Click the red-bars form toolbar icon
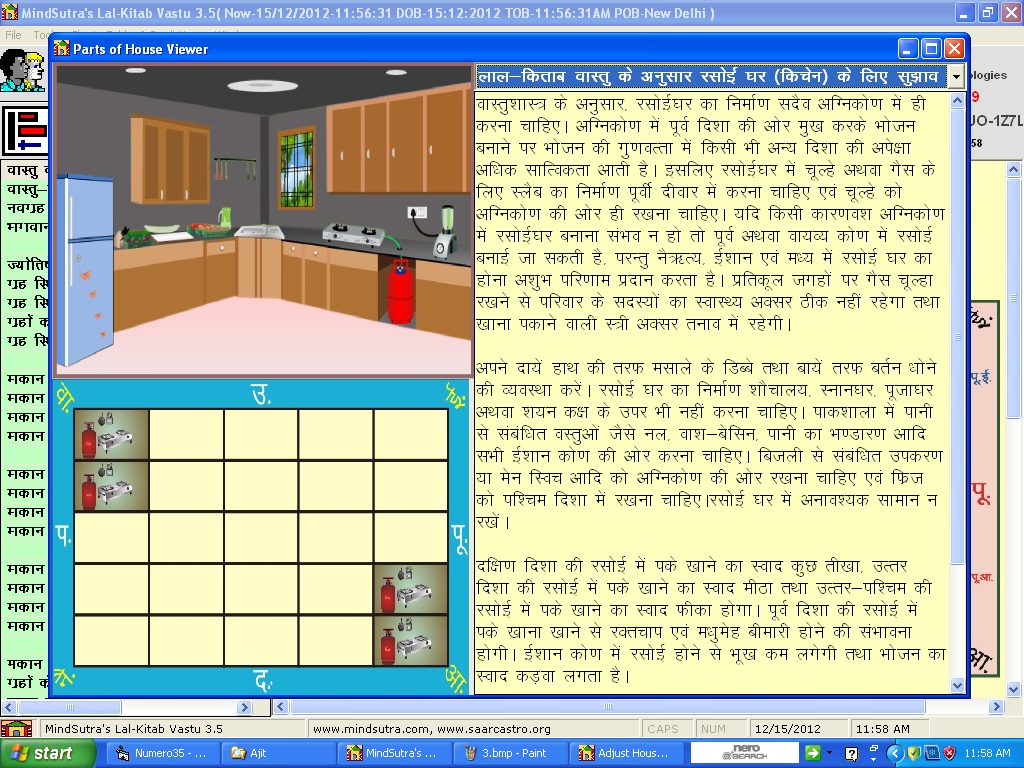This screenshot has height=768, width=1024. point(25,131)
